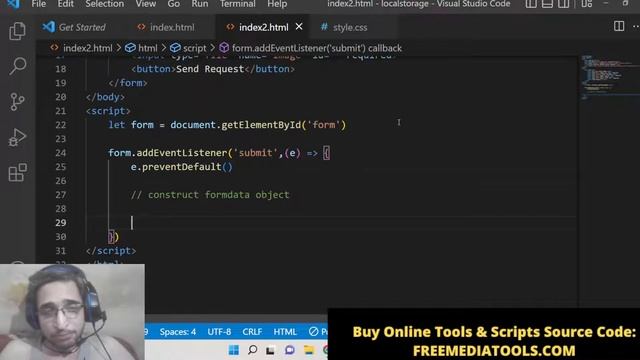The width and height of the screenshot is (640, 360).
Task: Change line endings via CRLF
Action: (x=252, y=332)
